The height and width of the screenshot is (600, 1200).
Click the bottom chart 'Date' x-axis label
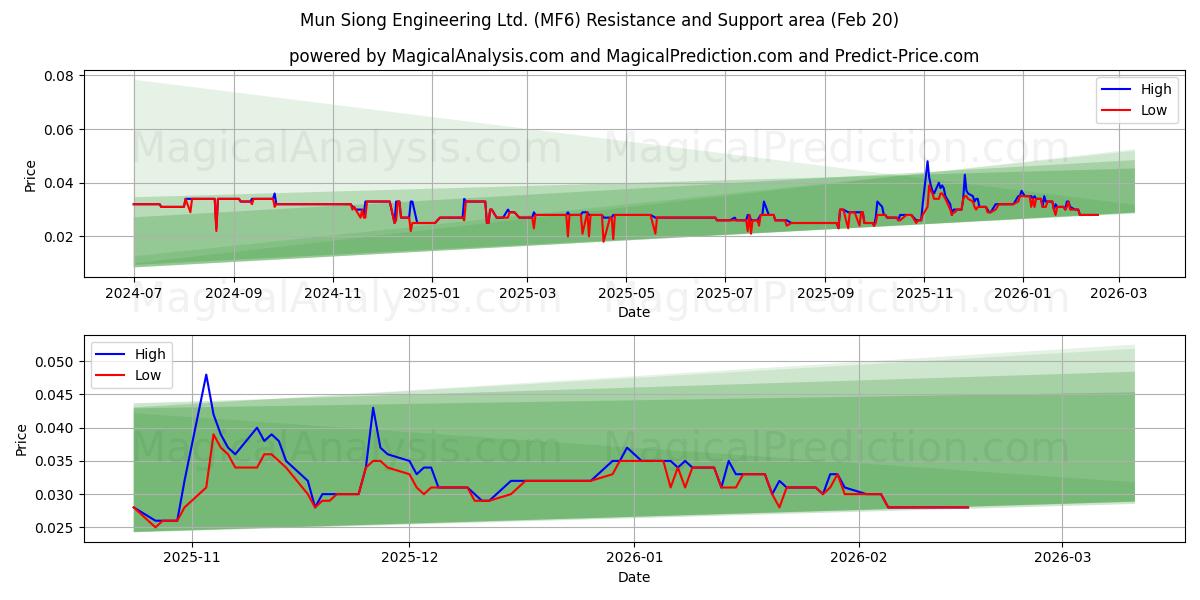click(x=634, y=577)
